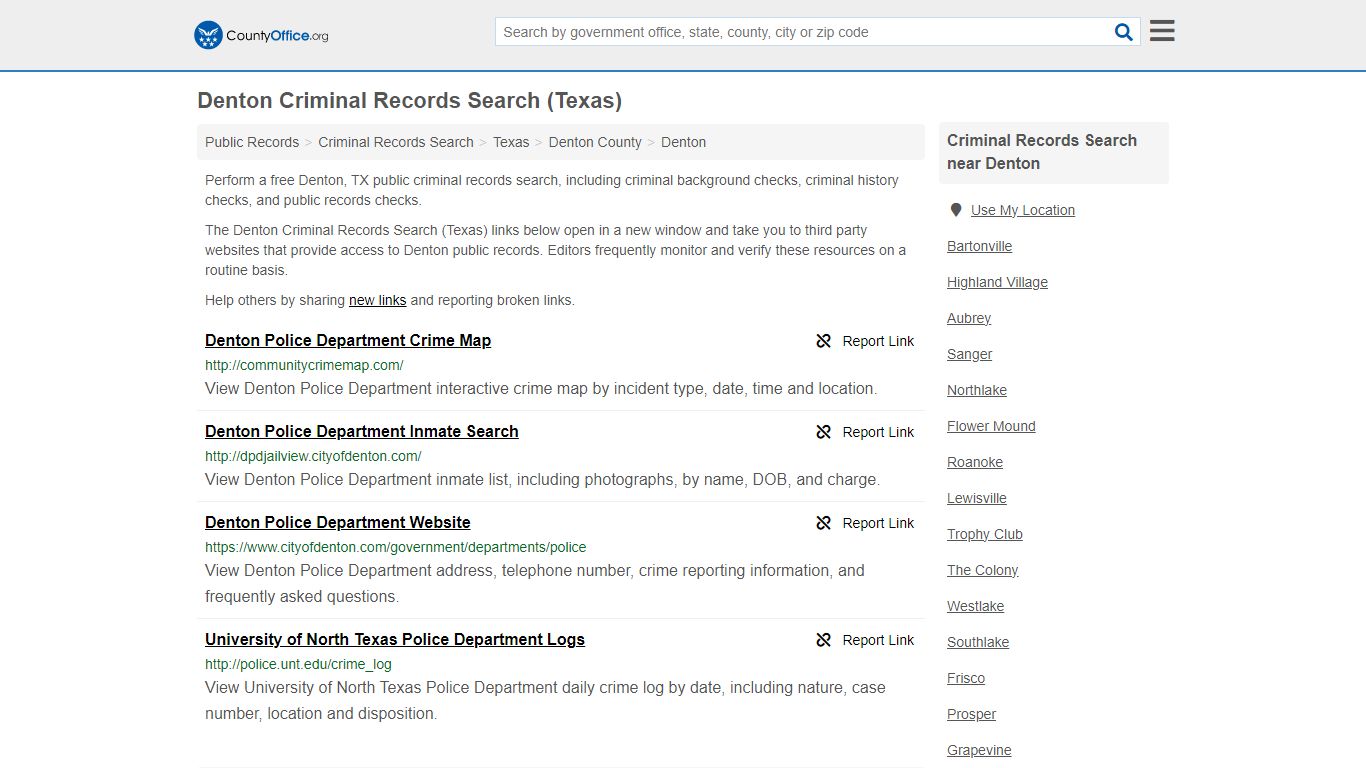
Task: Click the Crime Map description text
Action: [x=541, y=389]
